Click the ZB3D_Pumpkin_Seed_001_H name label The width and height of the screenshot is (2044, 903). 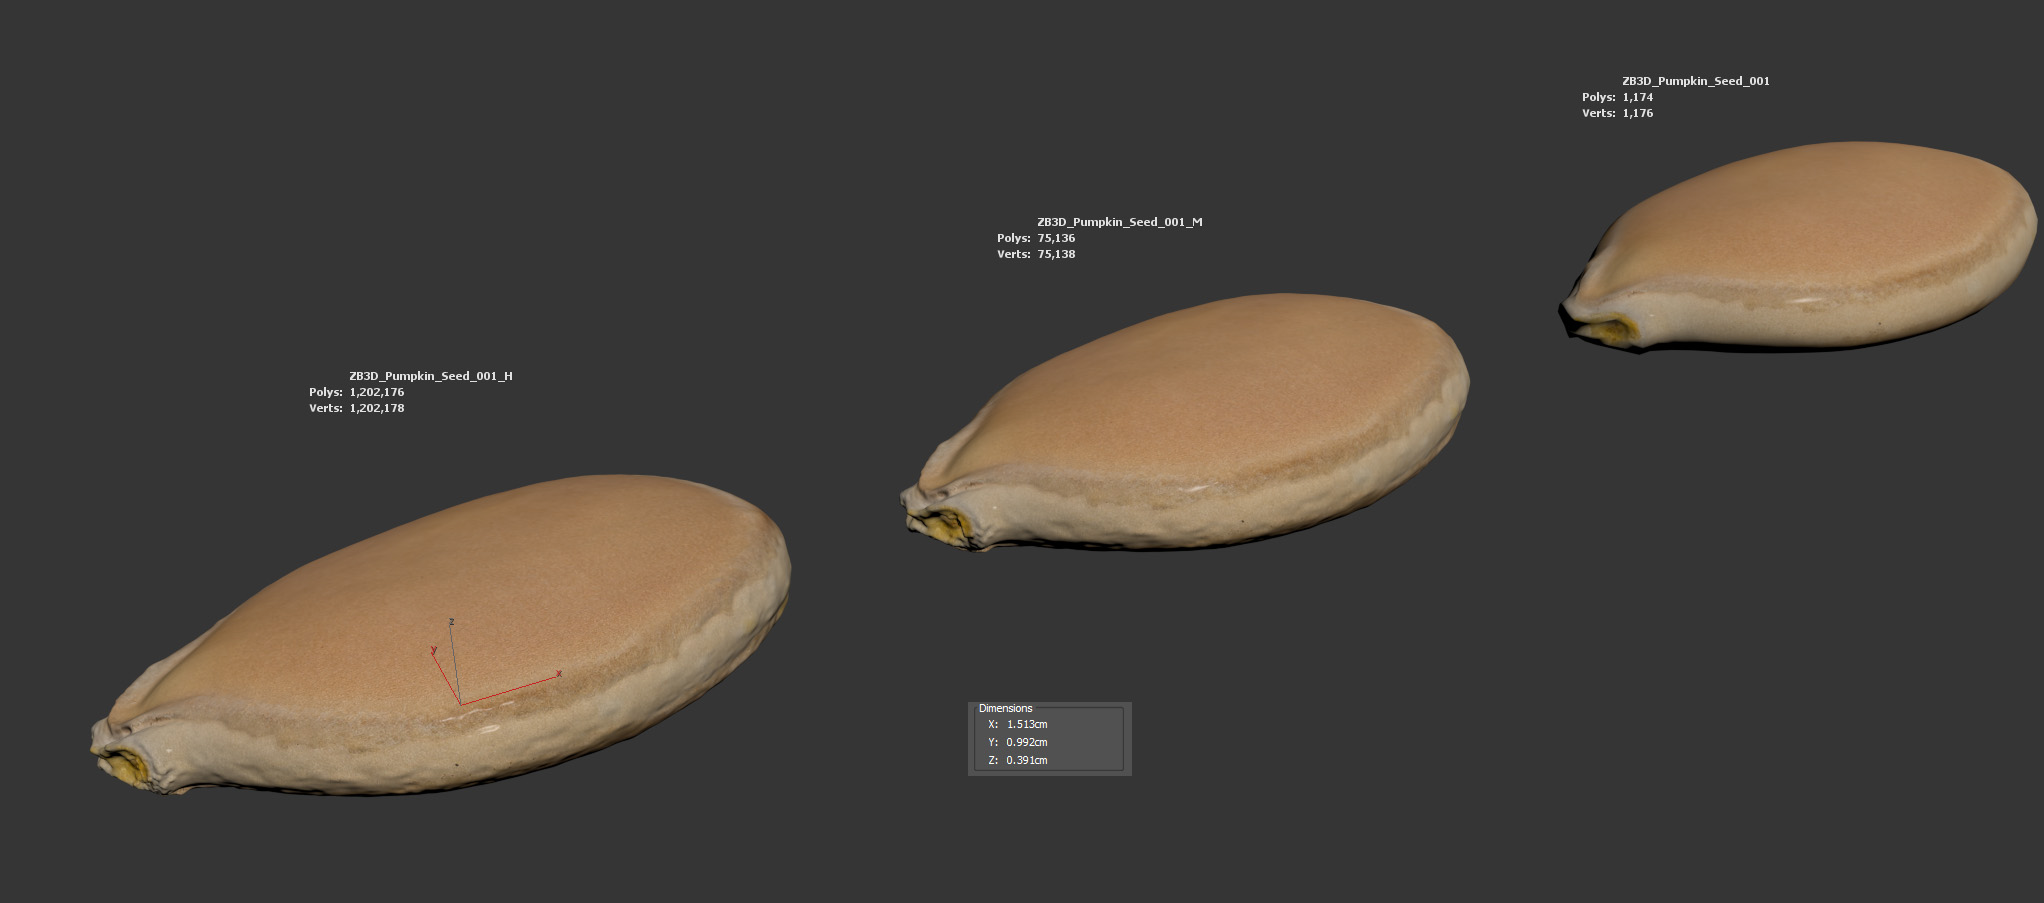point(430,376)
